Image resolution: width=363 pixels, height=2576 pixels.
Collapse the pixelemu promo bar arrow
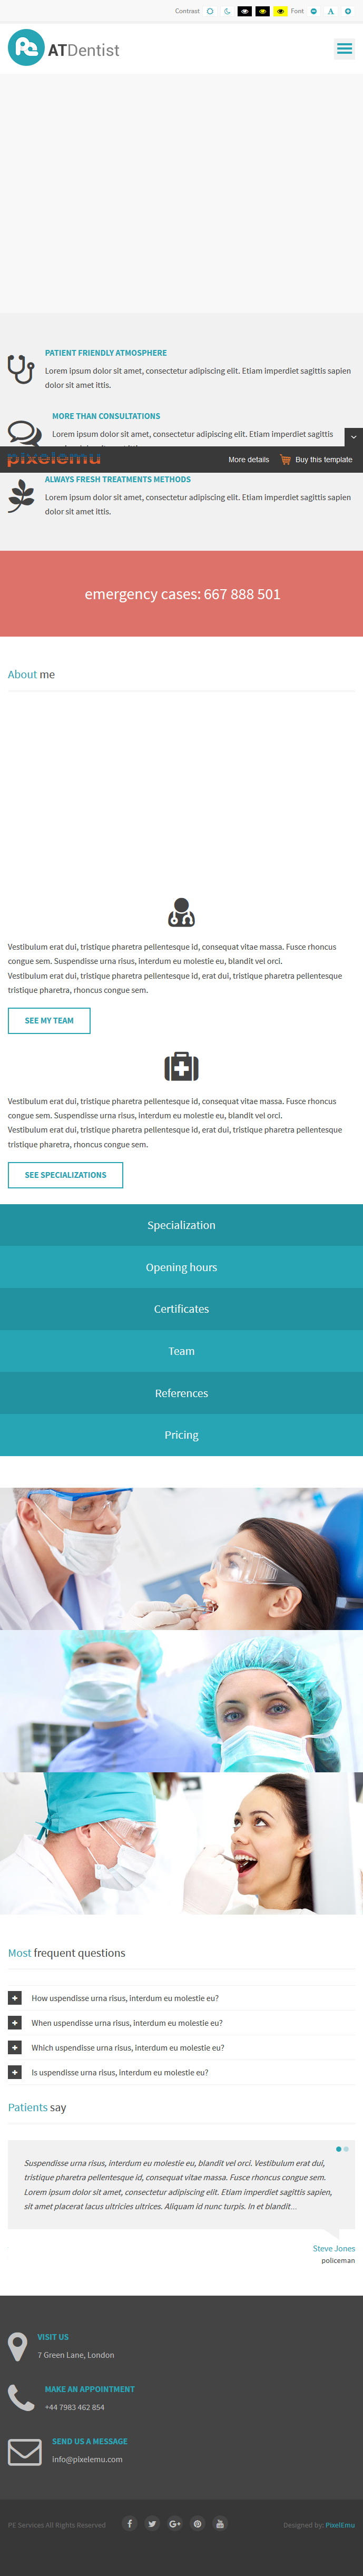[353, 437]
